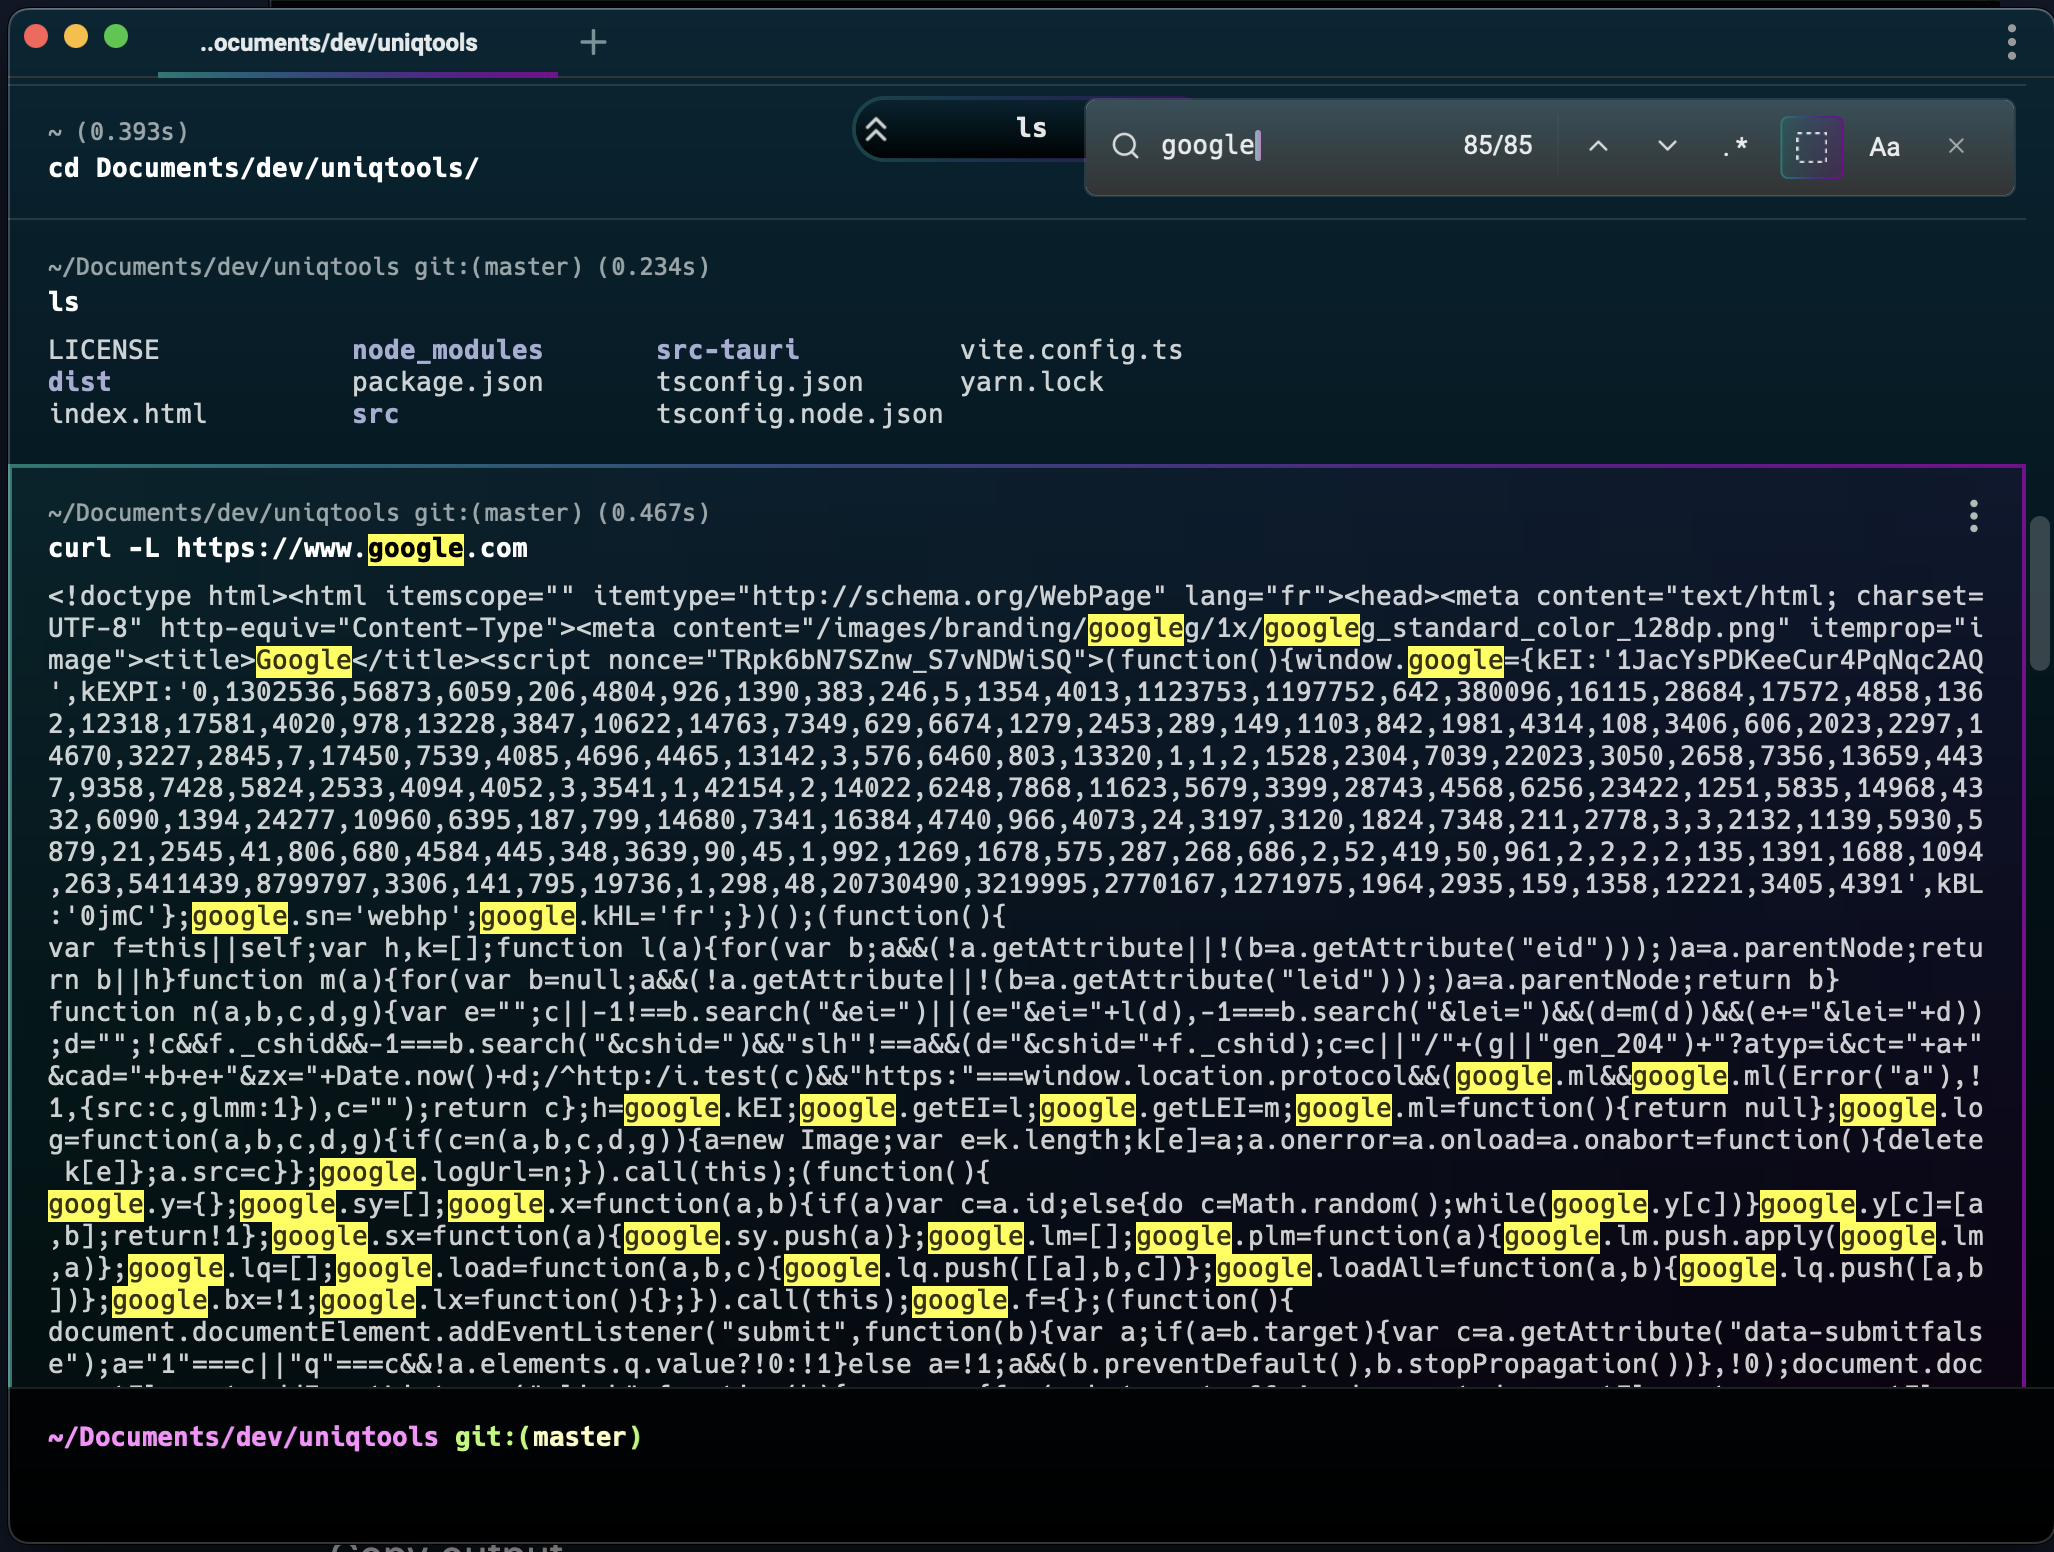Click the find magnifier icon
The height and width of the screenshot is (1552, 2054).
coord(1125,146)
